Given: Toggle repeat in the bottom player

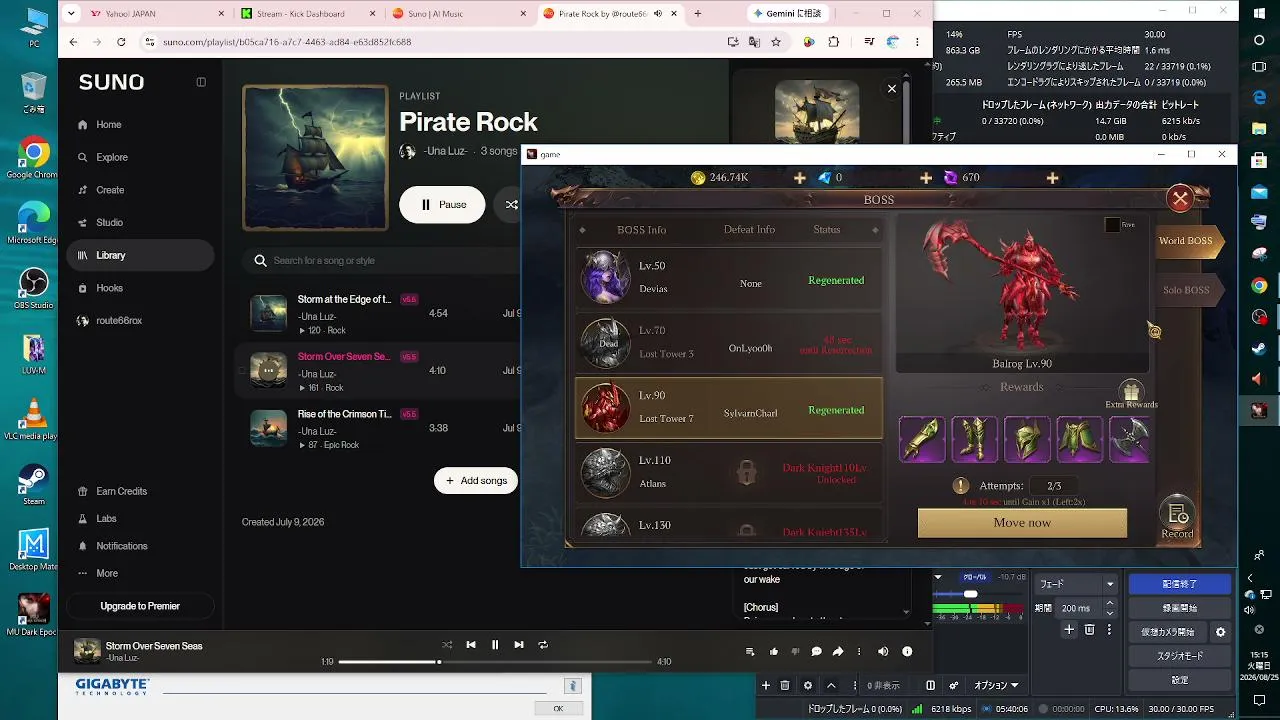Looking at the screenshot, I should coord(543,645).
